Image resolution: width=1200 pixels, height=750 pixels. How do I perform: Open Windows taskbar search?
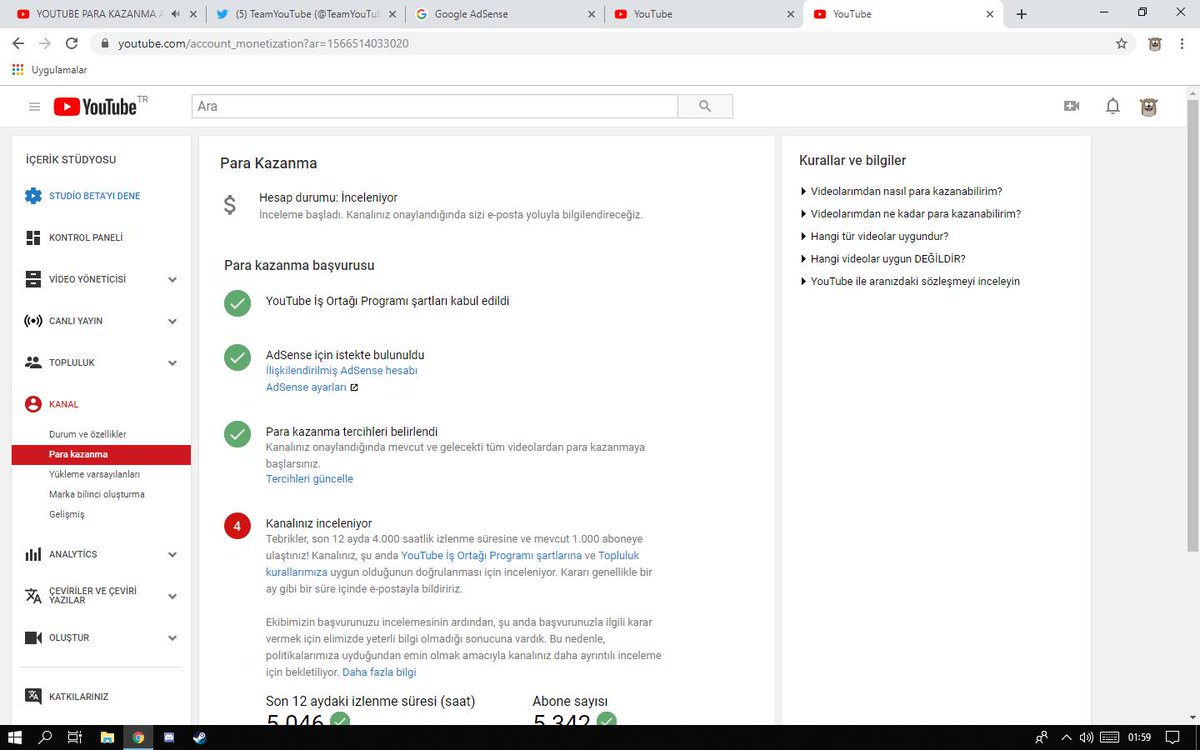tap(46, 737)
